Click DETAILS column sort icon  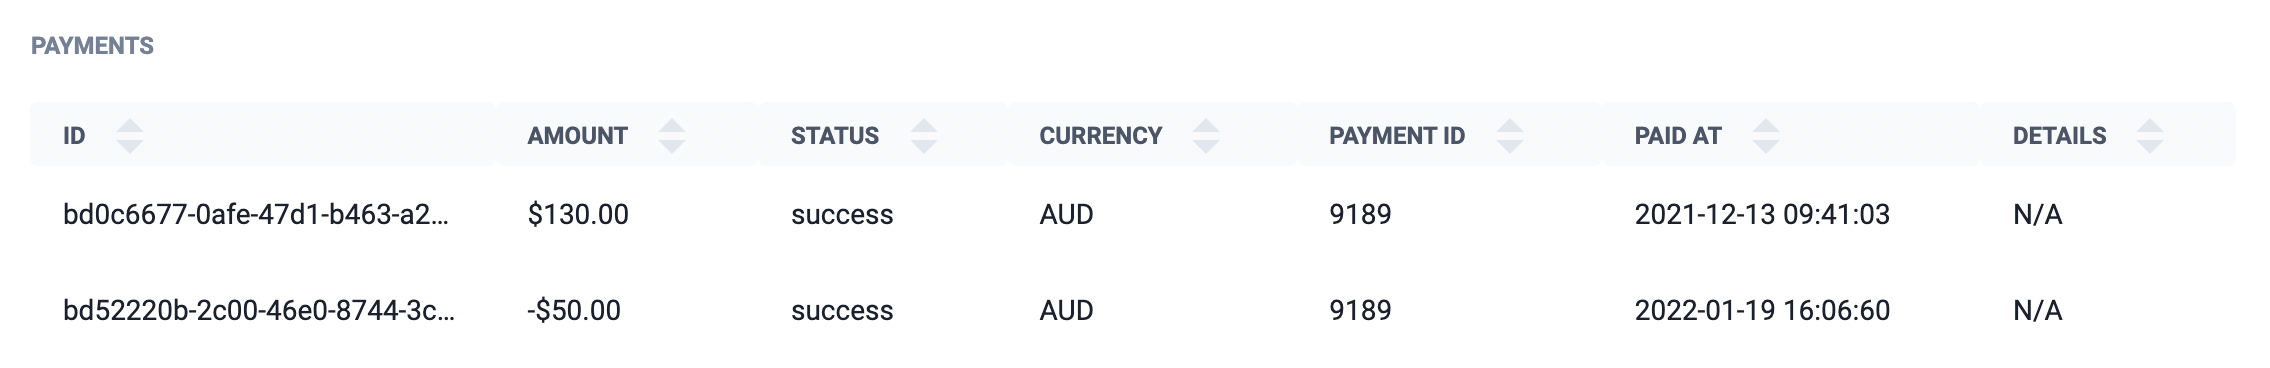(2151, 136)
